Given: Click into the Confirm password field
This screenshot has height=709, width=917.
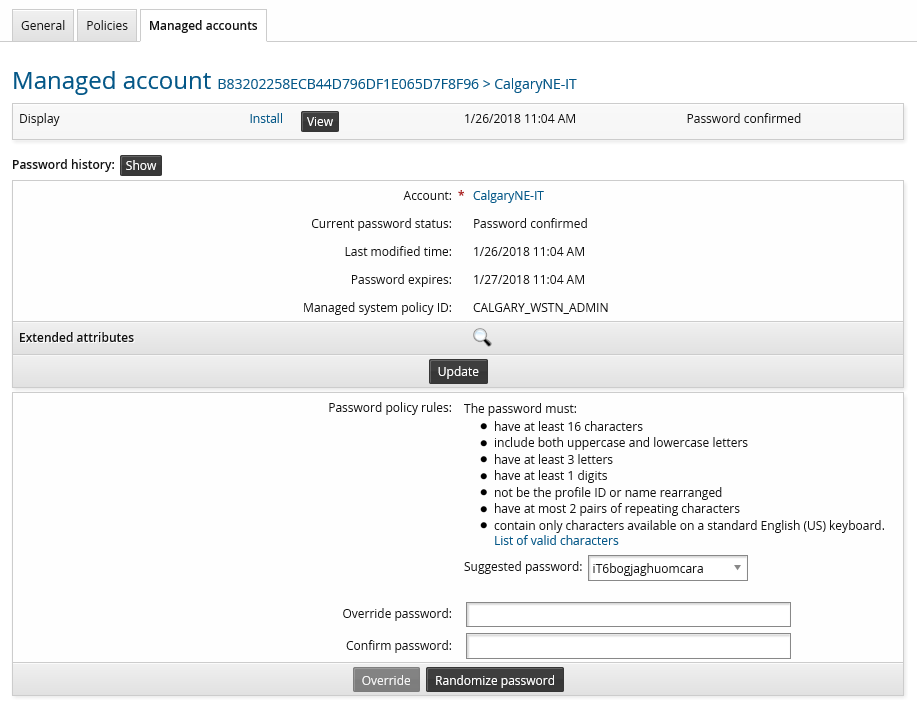Looking at the screenshot, I should coord(628,646).
